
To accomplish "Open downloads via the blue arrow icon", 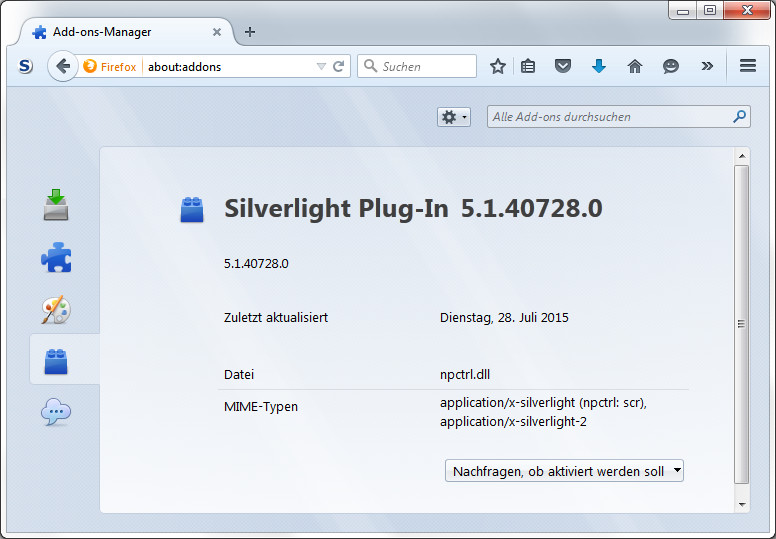I will [x=599, y=66].
